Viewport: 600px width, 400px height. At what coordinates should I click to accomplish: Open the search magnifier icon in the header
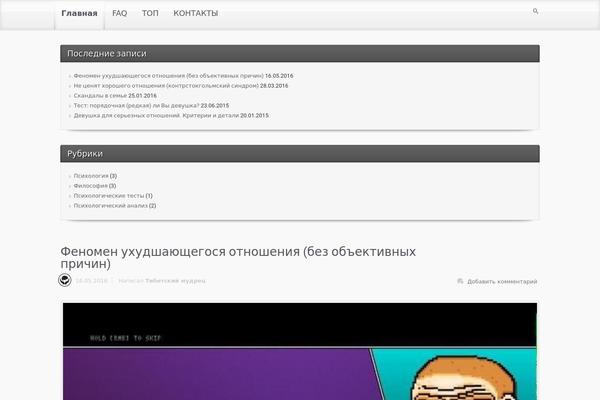coord(535,11)
